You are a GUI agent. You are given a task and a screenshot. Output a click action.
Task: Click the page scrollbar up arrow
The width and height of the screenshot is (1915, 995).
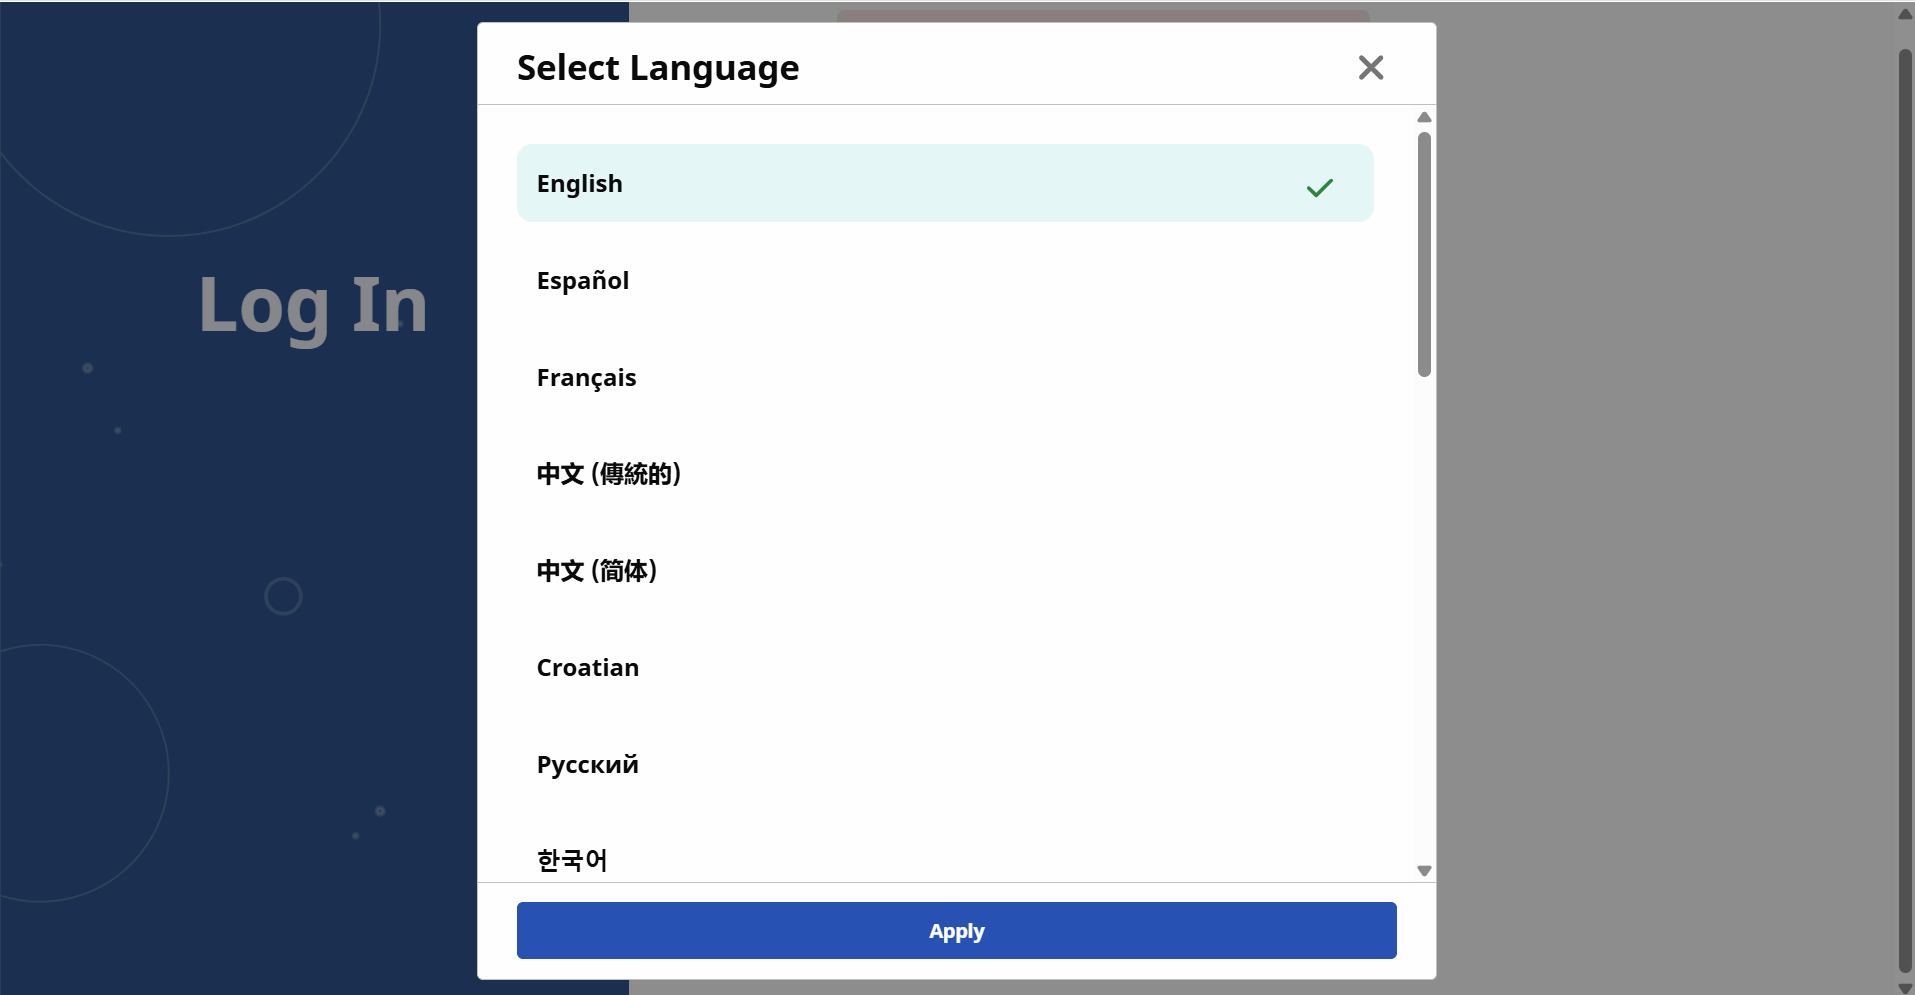(1905, 14)
